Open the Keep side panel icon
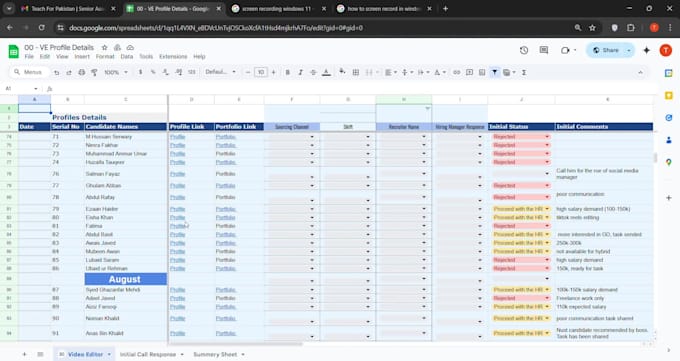 click(668, 95)
